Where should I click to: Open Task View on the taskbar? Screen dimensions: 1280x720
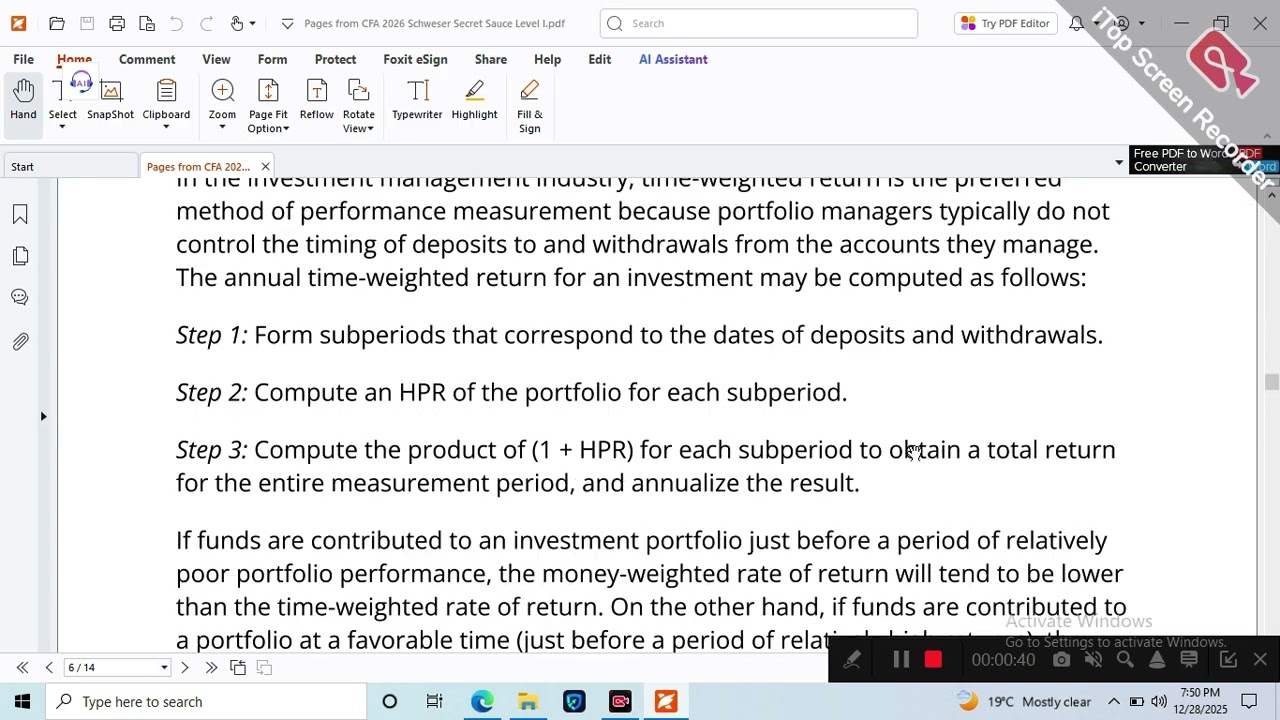click(434, 702)
